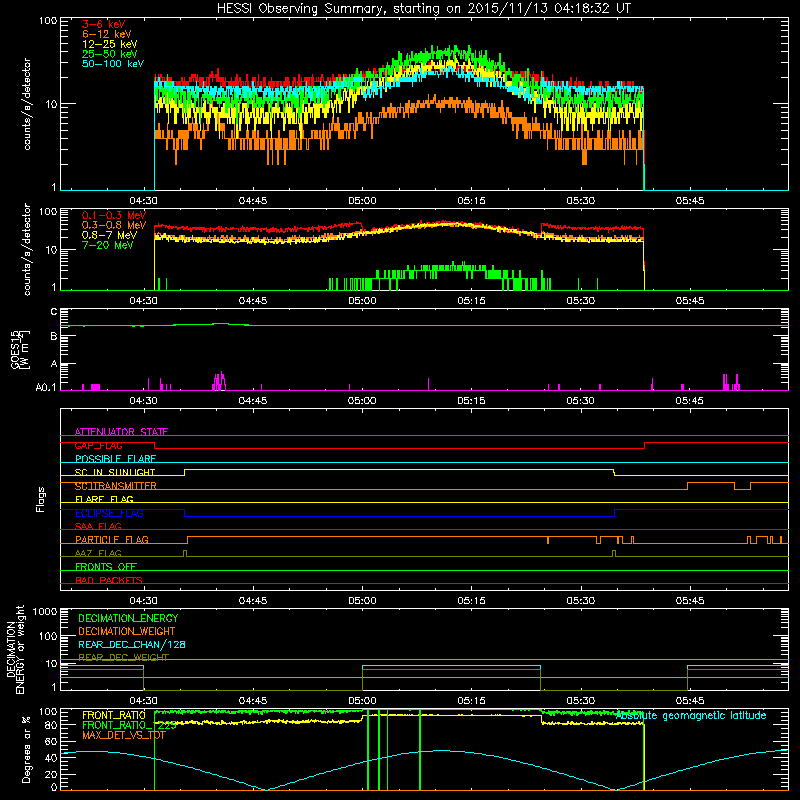Click the BAD_PACKETS flag label
Image resolution: width=800 pixels, height=800 pixels.
point(109,581)
